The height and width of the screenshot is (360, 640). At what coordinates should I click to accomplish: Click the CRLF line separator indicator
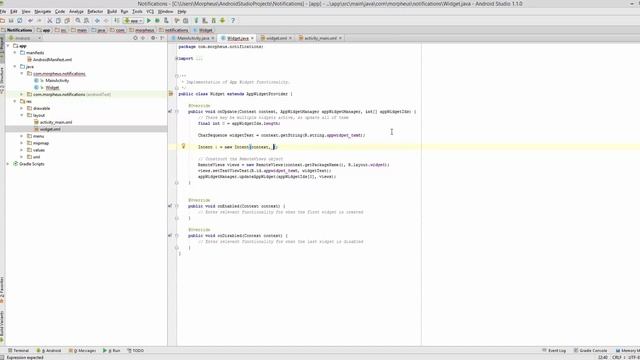click(x=618, y=357)
